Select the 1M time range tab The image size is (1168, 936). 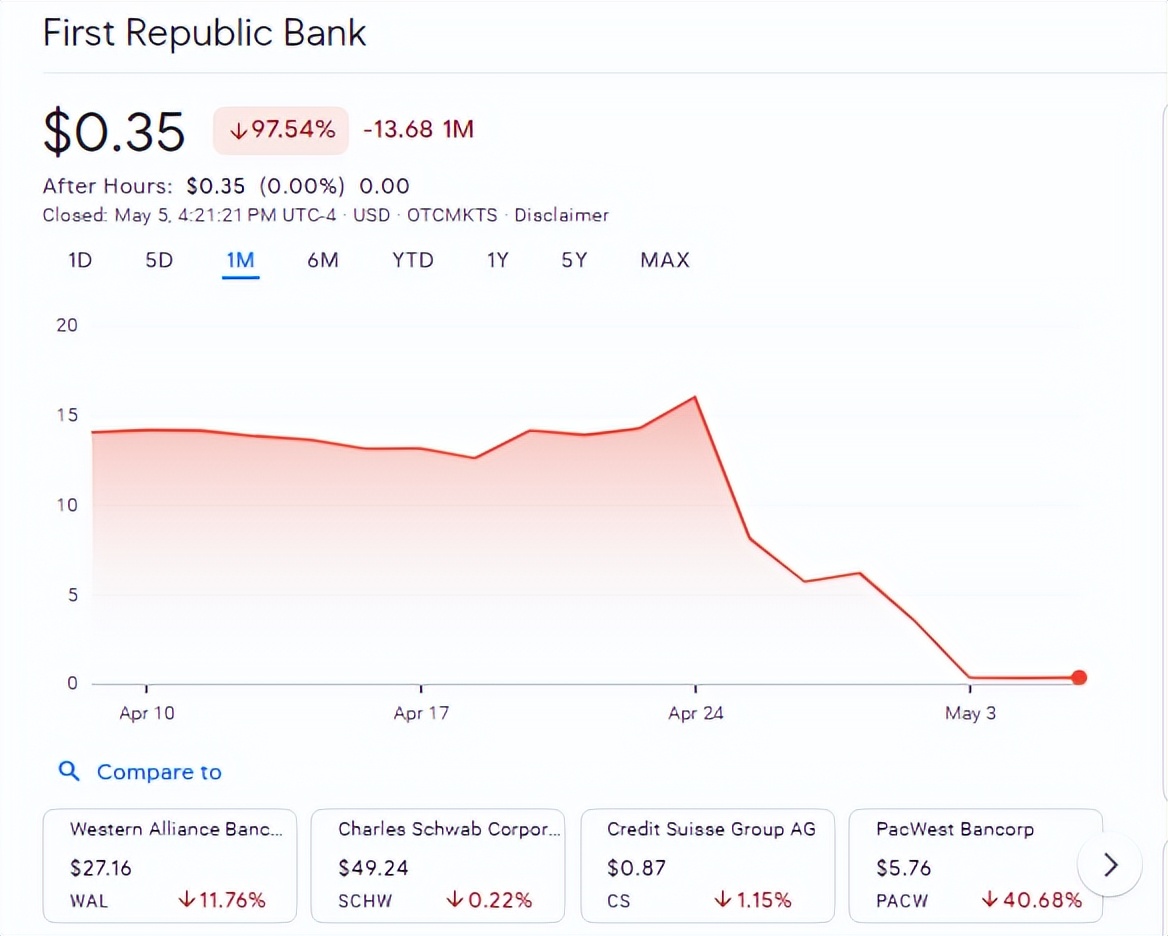pyautogui.click(x=240, y=260)
